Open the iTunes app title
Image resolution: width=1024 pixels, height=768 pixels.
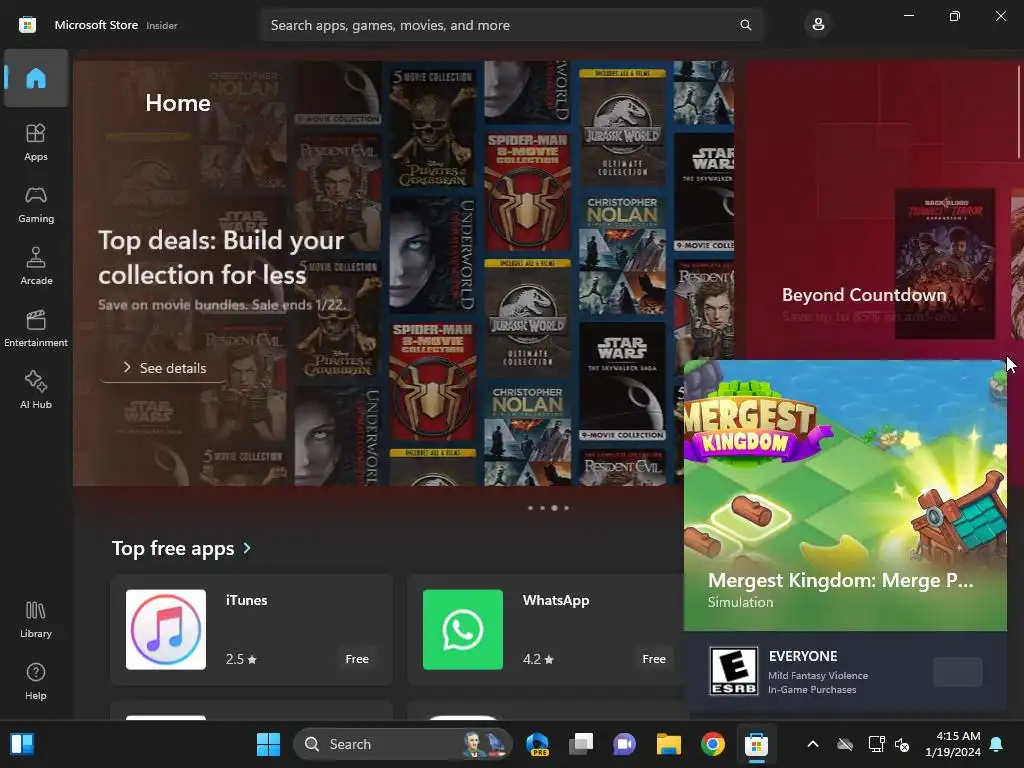[246, 600]
